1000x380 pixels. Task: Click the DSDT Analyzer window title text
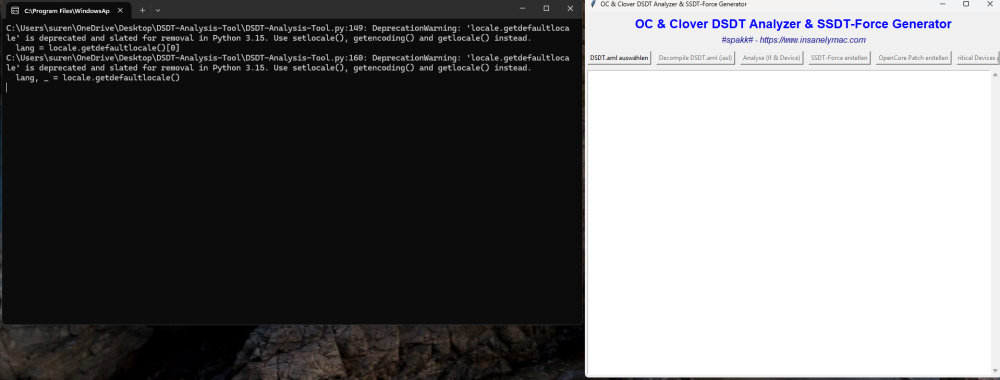tap(673, 4)
